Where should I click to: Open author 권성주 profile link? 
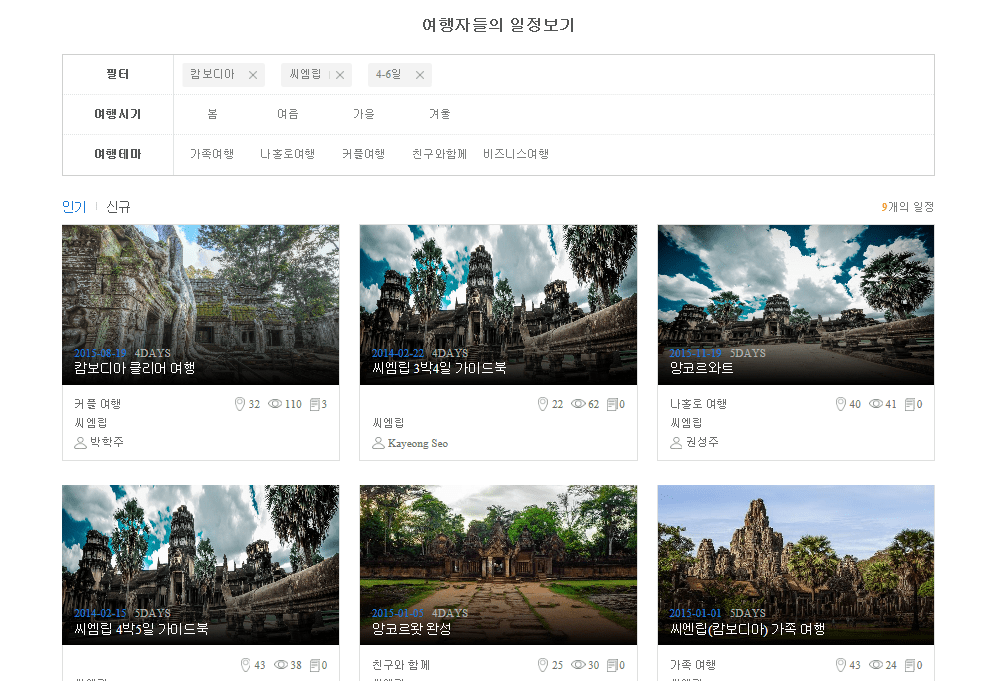click(x=703, y=442)
